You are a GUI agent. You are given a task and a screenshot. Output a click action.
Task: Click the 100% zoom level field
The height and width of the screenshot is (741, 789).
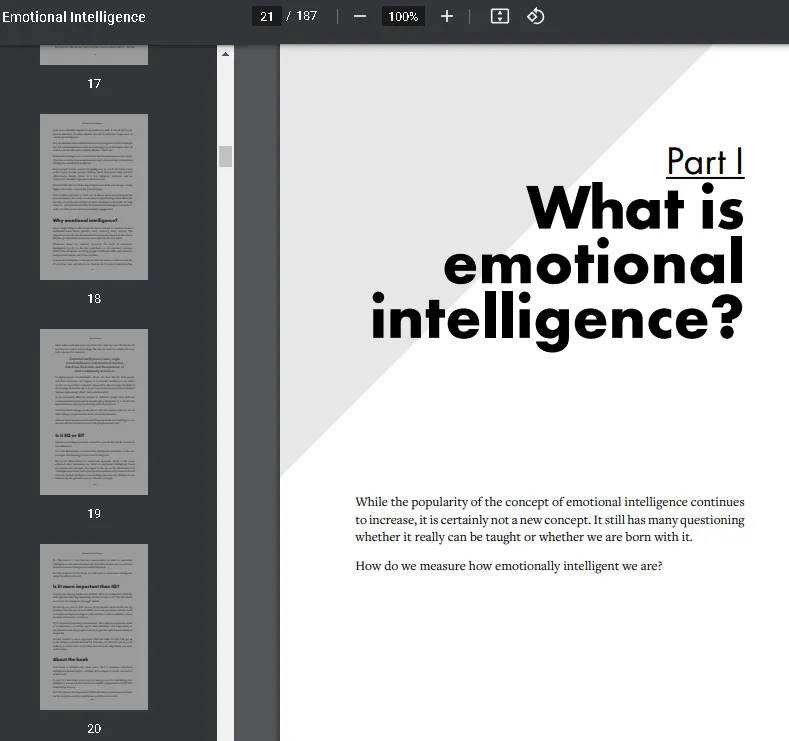point(403,17)
